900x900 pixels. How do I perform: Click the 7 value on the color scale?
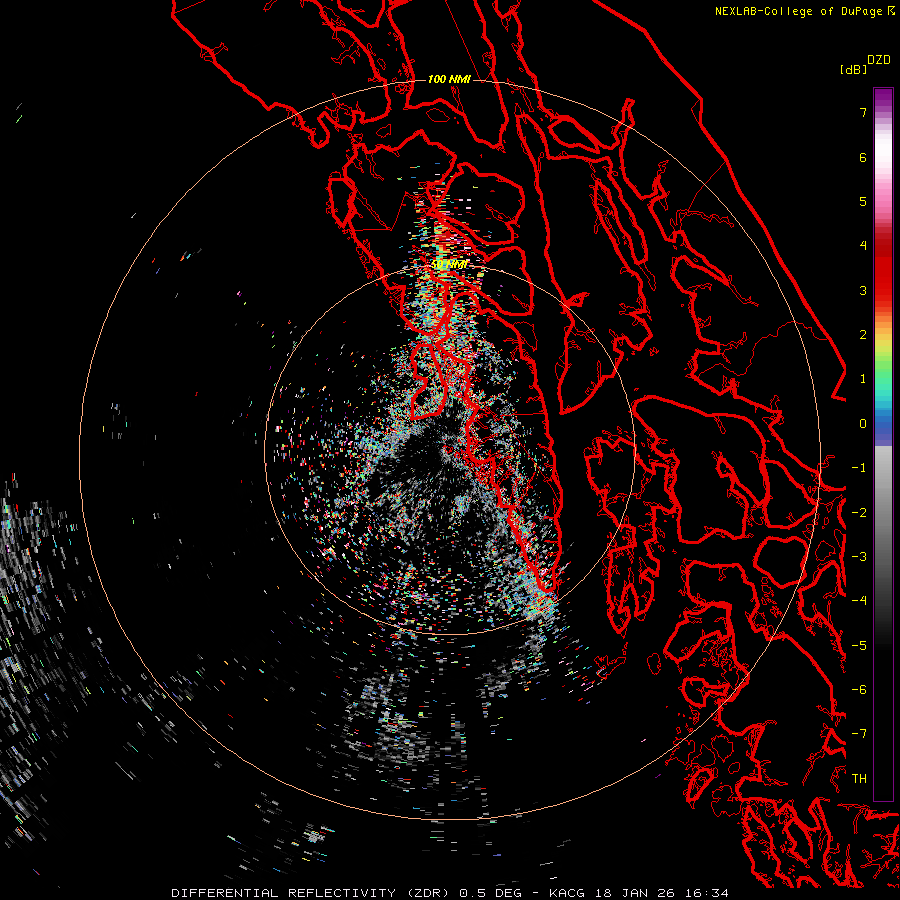pyautogui.click(x=863, y=112)
